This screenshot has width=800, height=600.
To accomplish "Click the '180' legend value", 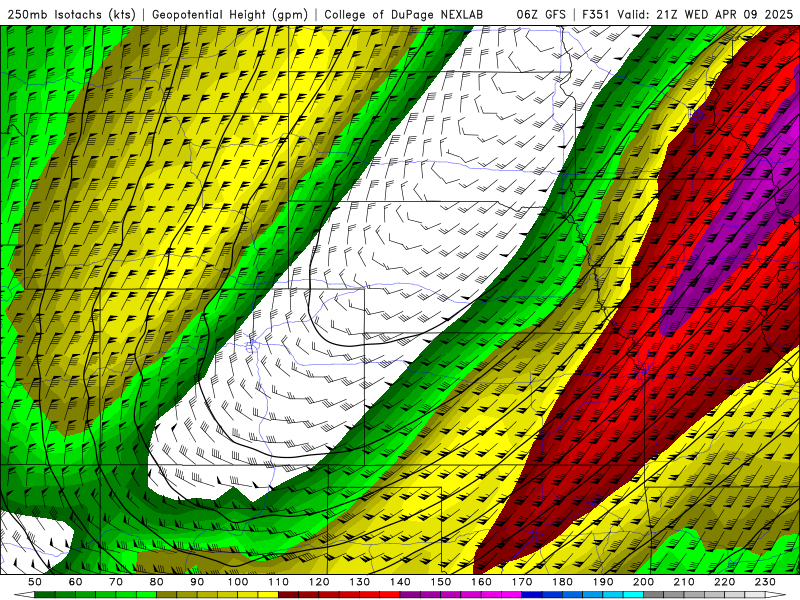I will (562, 582).
